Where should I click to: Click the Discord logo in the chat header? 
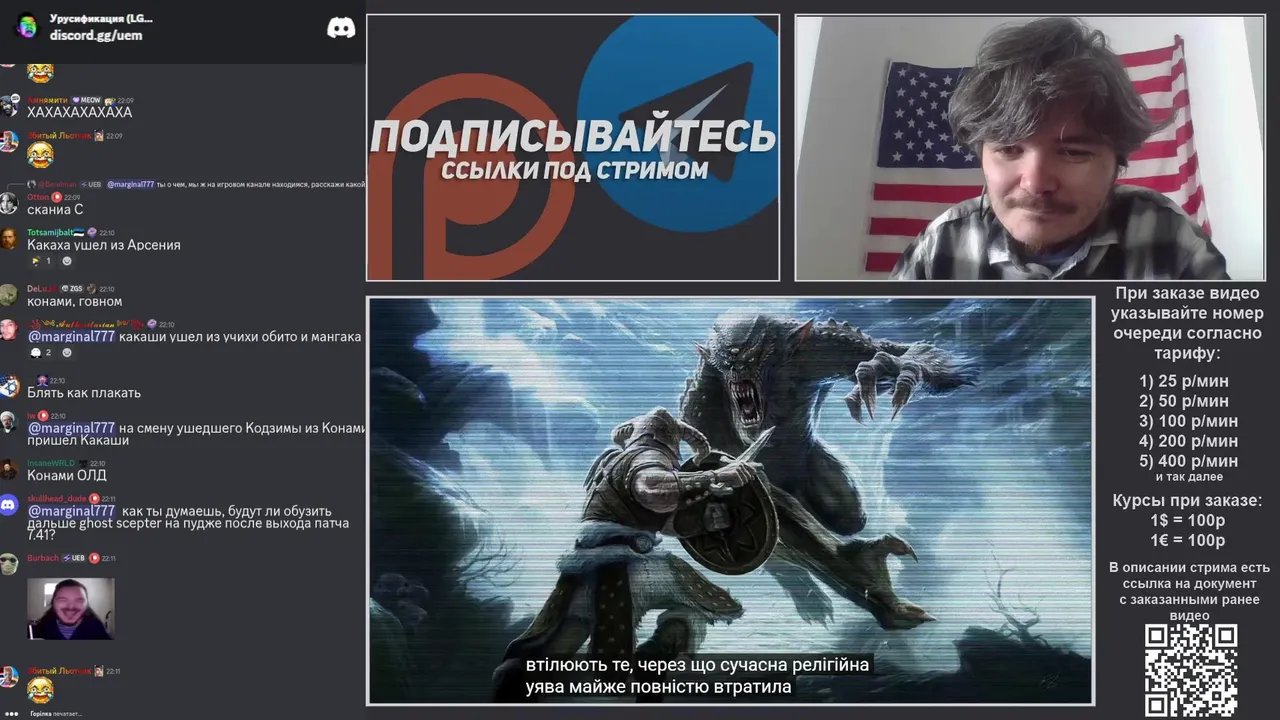click(x=341, y=27)
